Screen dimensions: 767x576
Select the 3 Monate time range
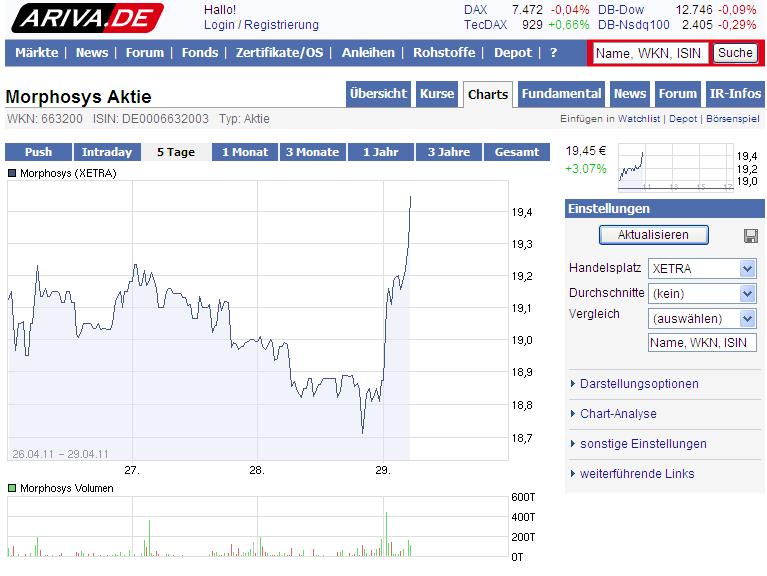click(313, 152)
